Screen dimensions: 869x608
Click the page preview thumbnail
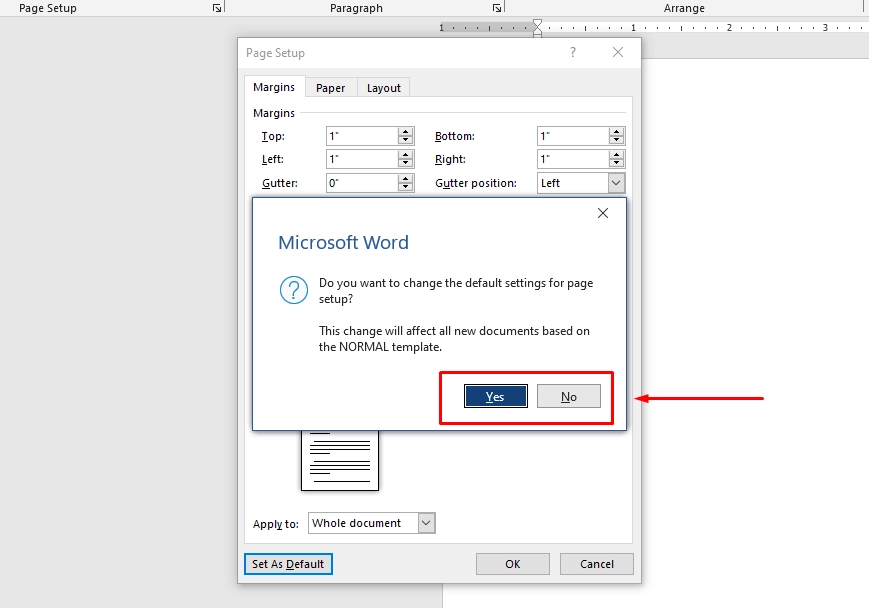click(x=340, y=460)
